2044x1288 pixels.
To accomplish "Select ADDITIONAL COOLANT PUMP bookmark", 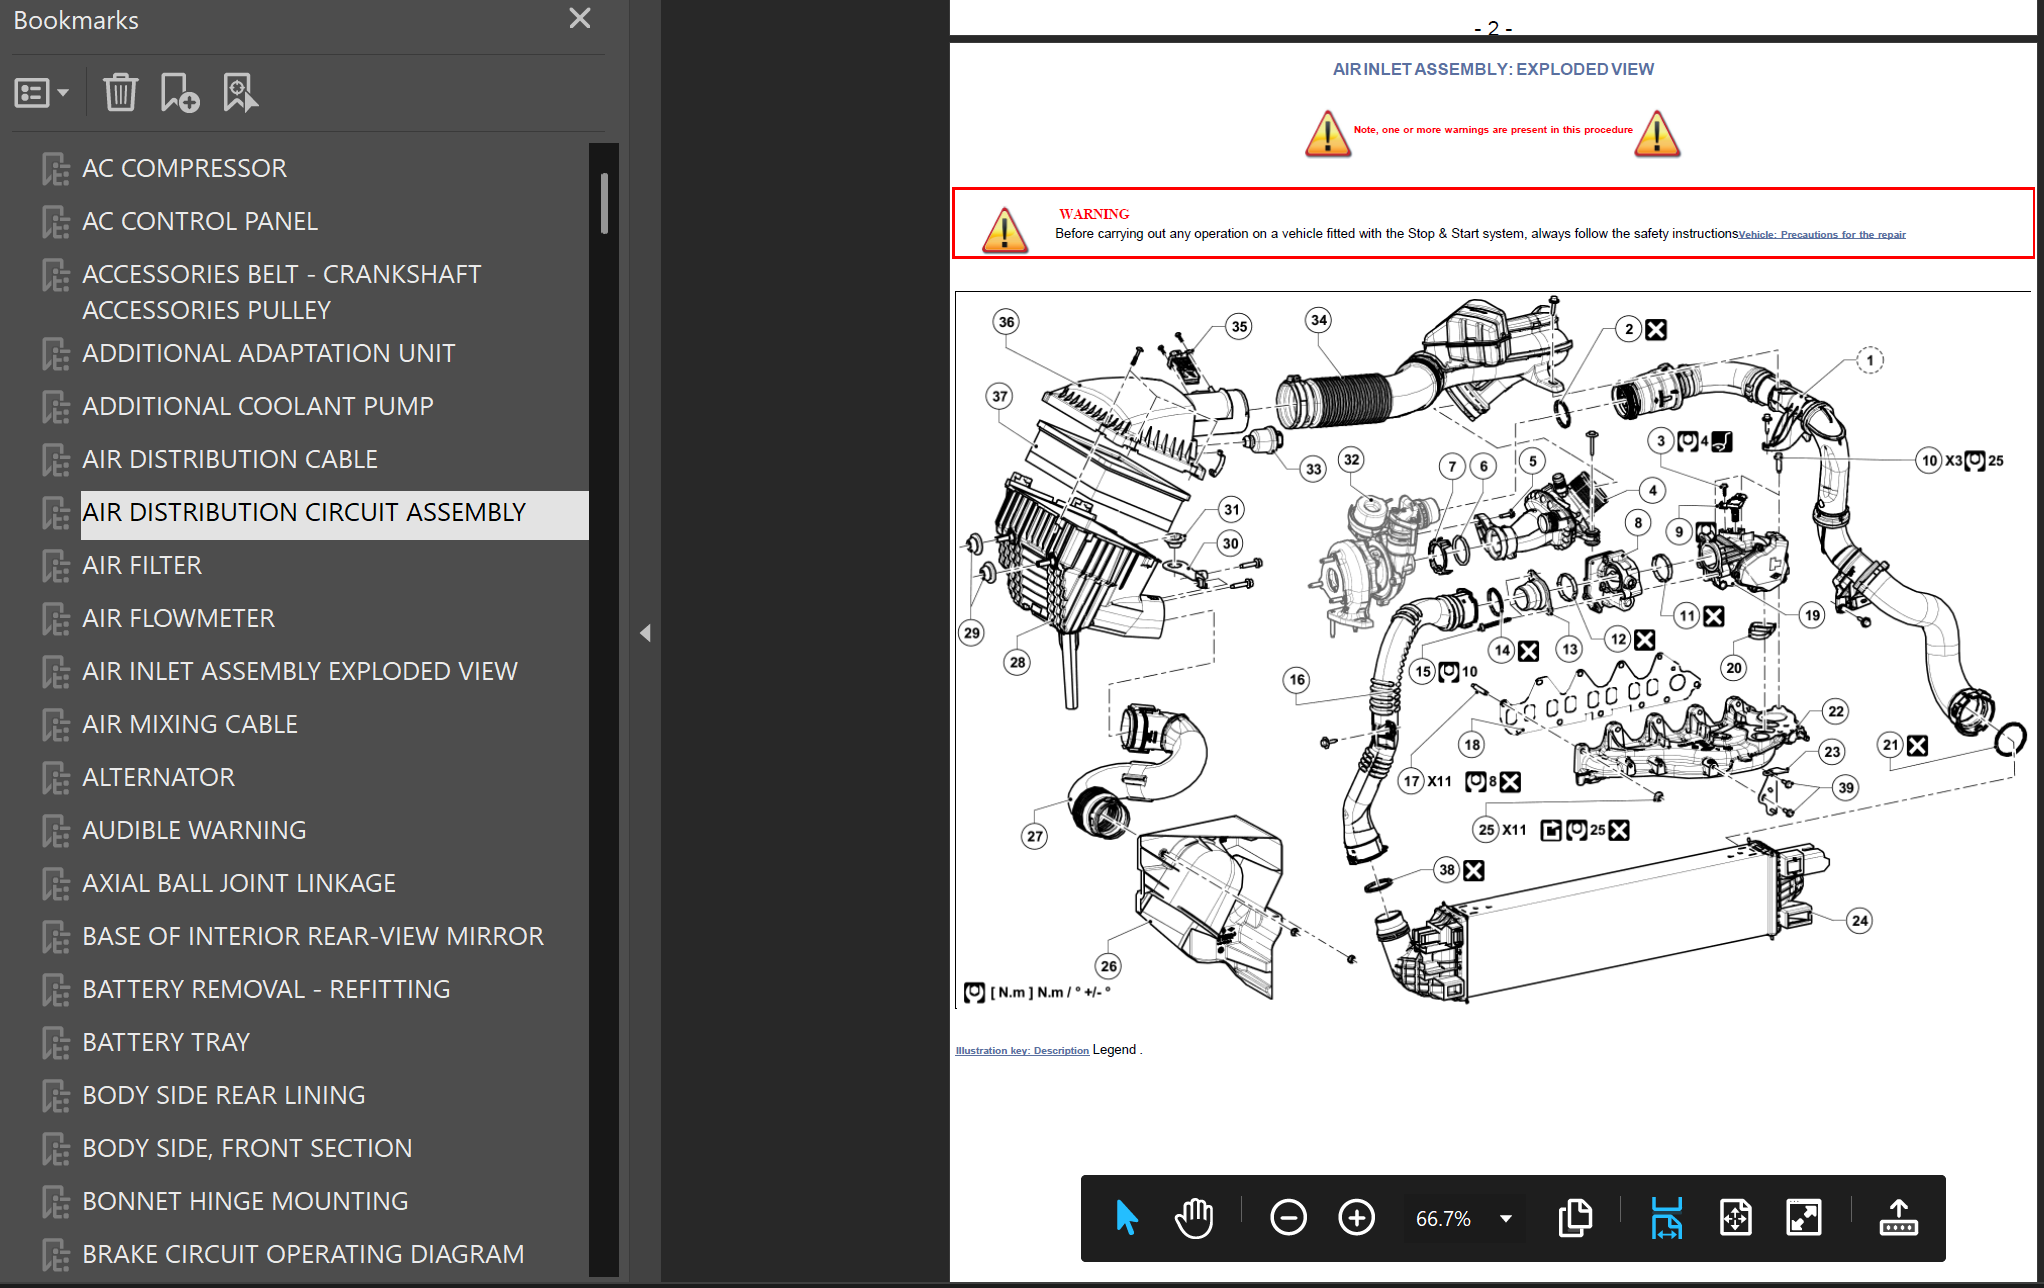I will pos(258,406).
